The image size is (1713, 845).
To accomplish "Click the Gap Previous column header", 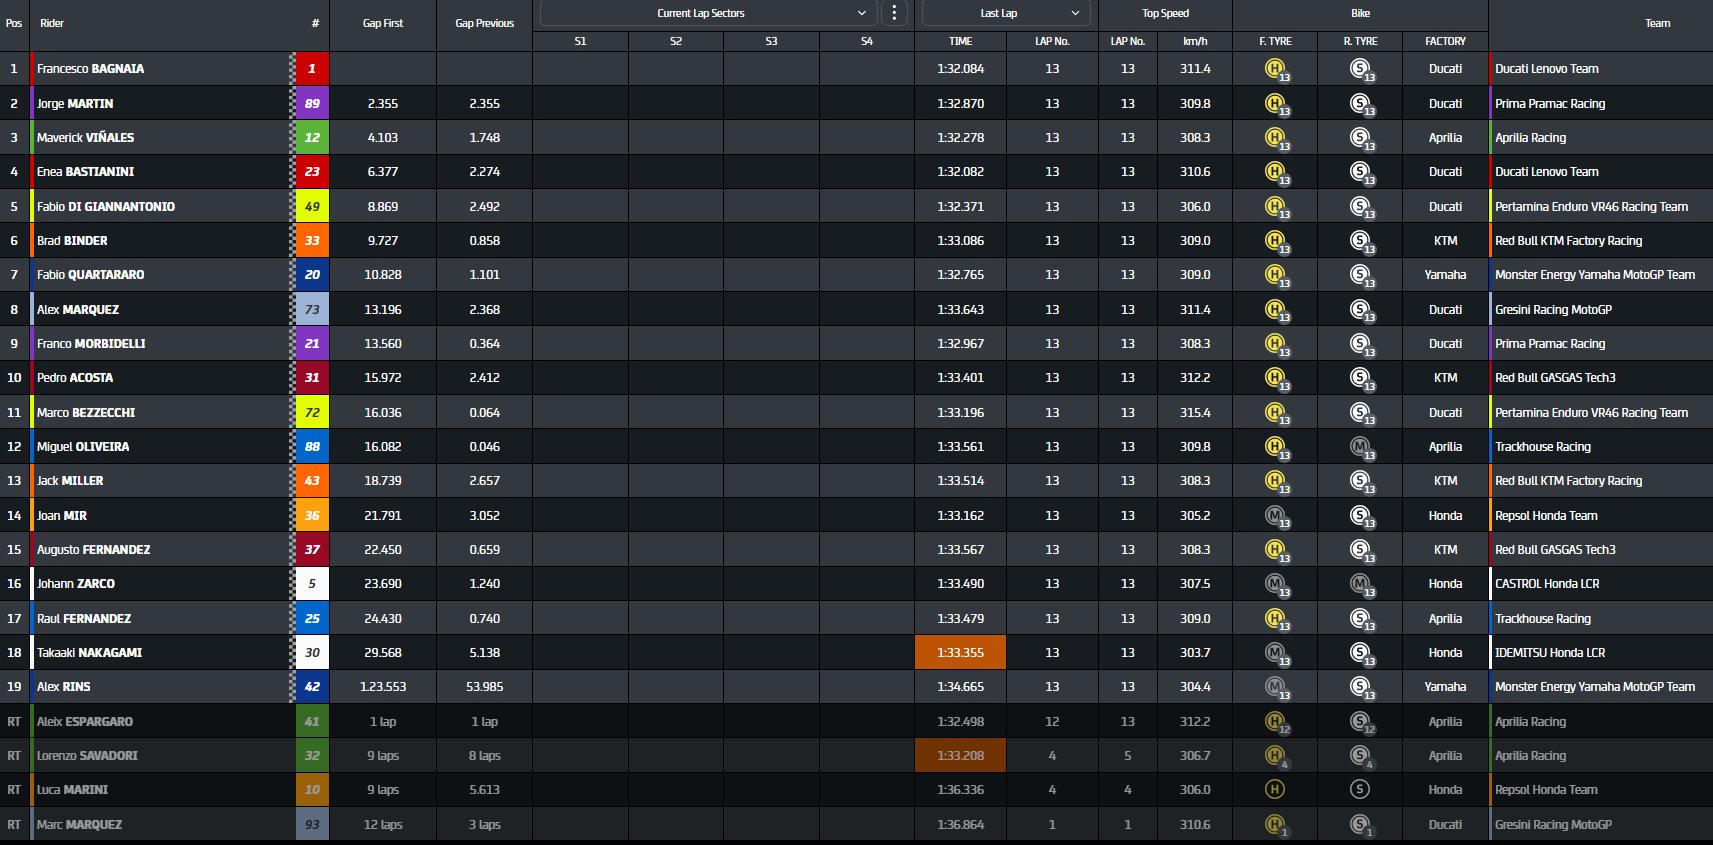I will point(485,23).
